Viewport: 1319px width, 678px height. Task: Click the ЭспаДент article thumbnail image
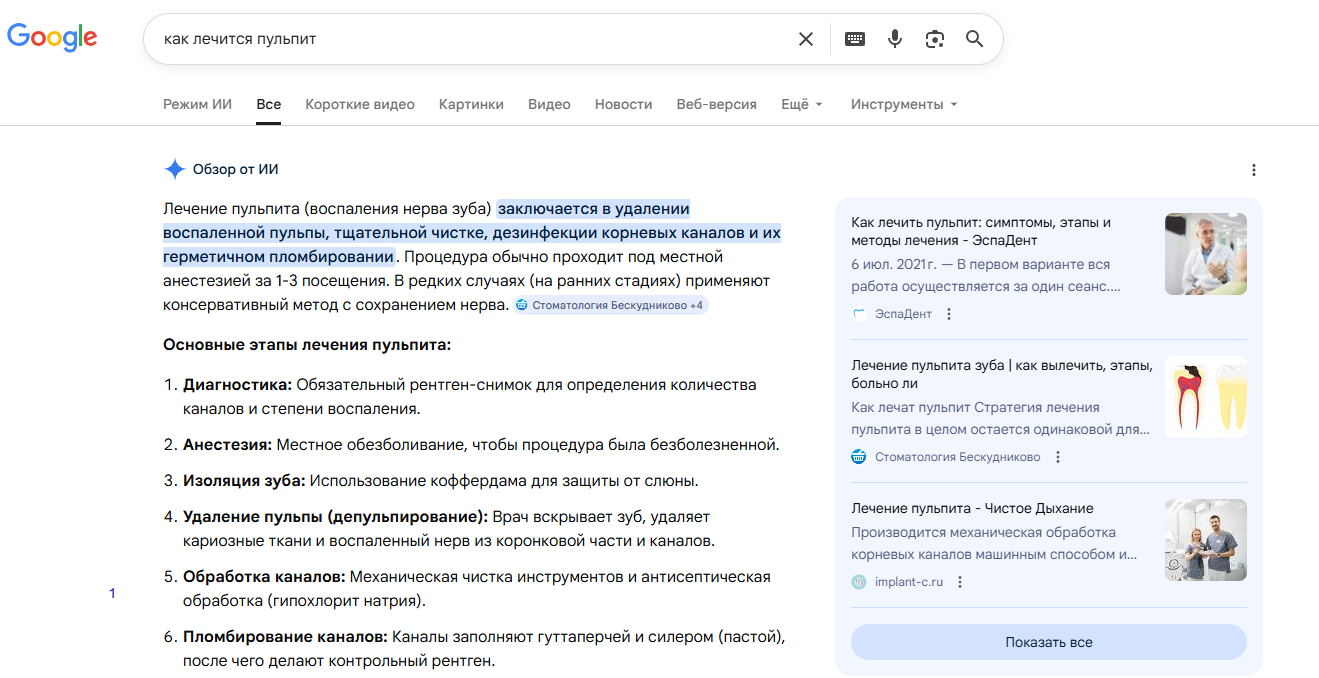pos(1205,253)
